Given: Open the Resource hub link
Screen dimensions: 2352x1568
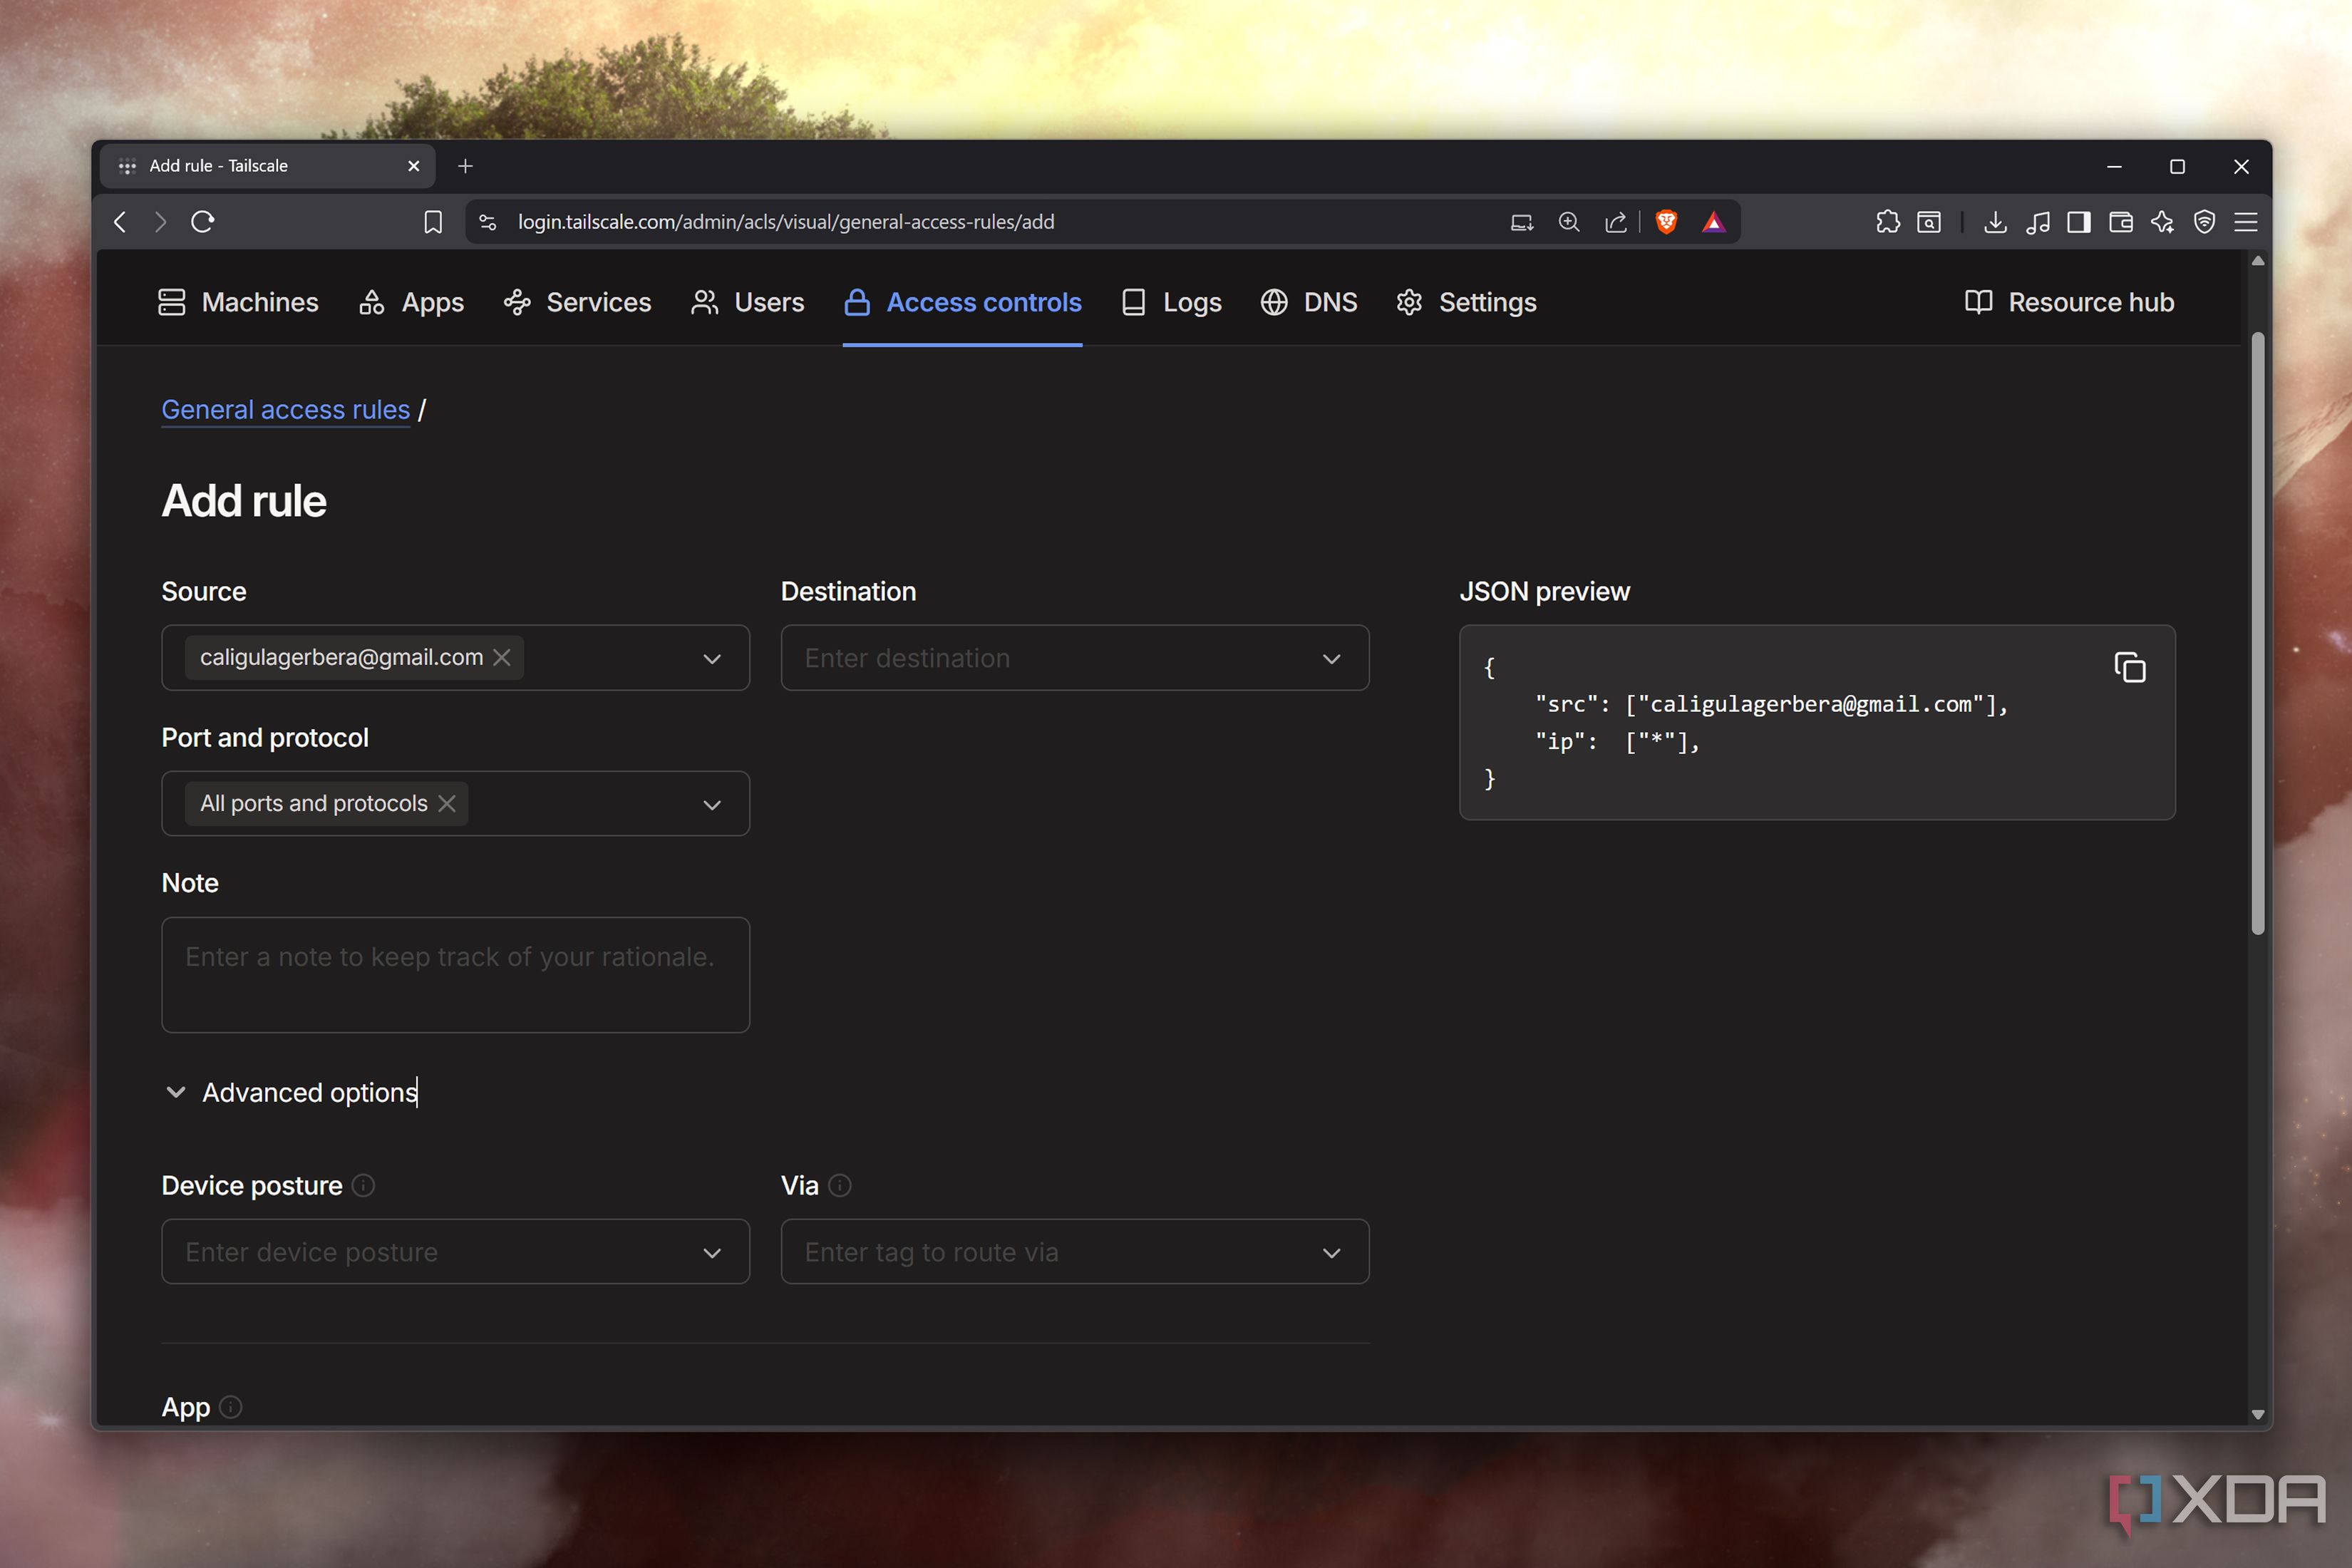Looking at the screenshot, I should pyautogui.click(x=2069, y=302).
